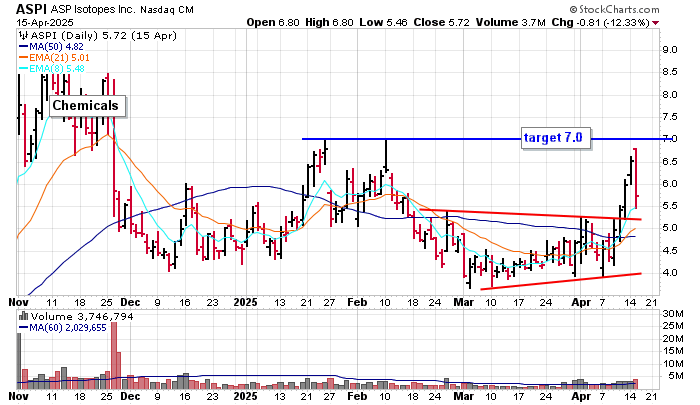Click the 5M volume axis label
Viewport: 700px width, 405px height.
click(675, 376)
